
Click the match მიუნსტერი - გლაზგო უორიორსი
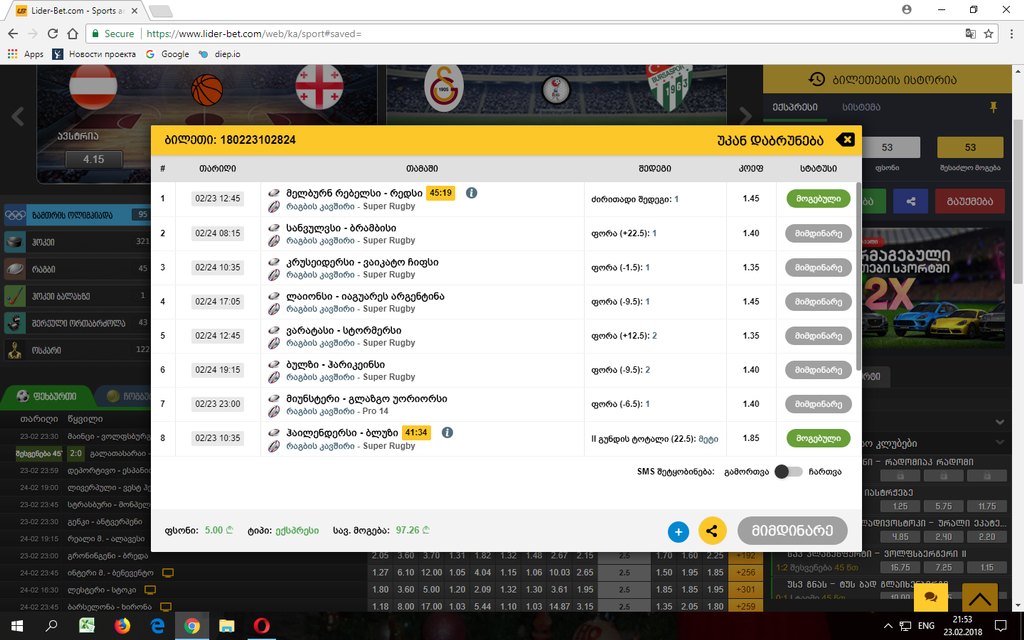[366, 398]
